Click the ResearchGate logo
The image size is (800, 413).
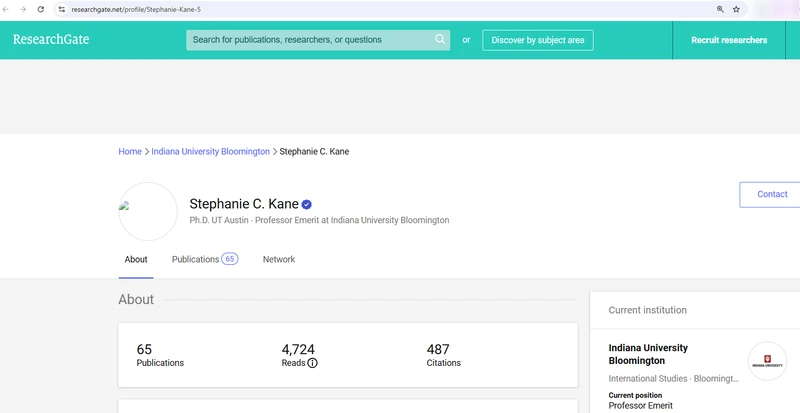(x=51, y=39)
